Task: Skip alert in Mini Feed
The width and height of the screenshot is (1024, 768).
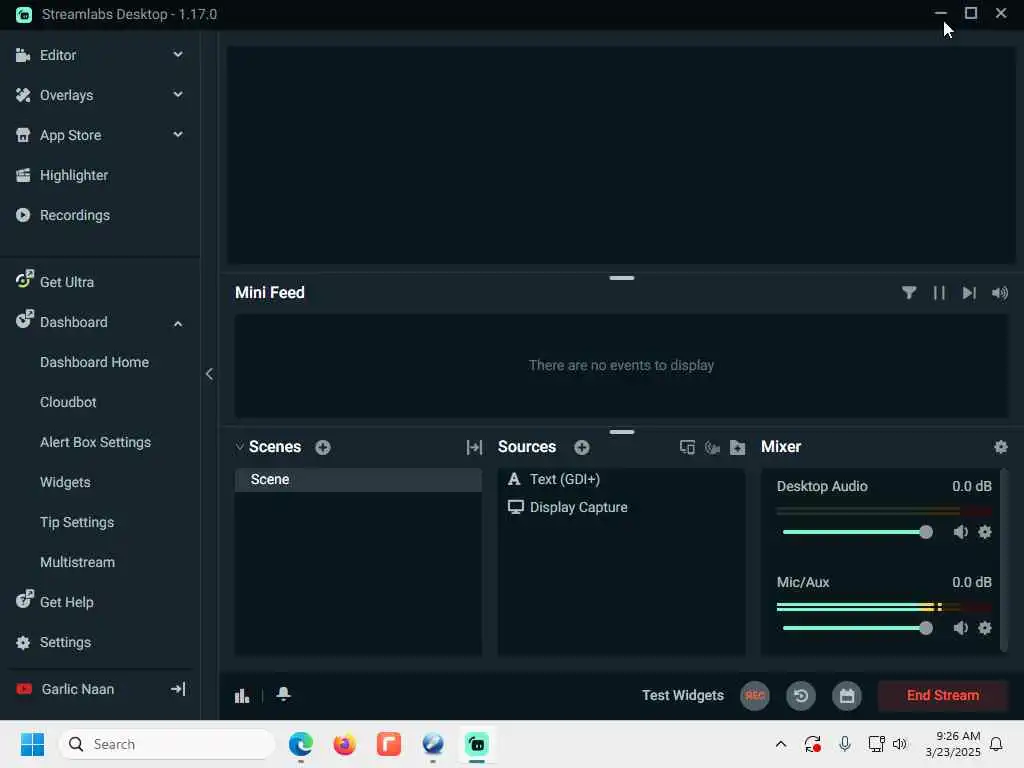Action: click(x=969, y=293)
